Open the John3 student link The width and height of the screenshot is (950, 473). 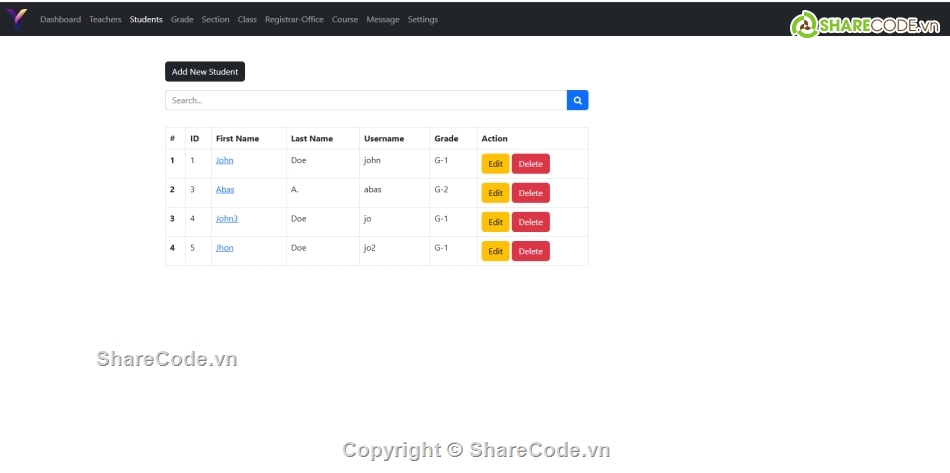click(227, 218)
